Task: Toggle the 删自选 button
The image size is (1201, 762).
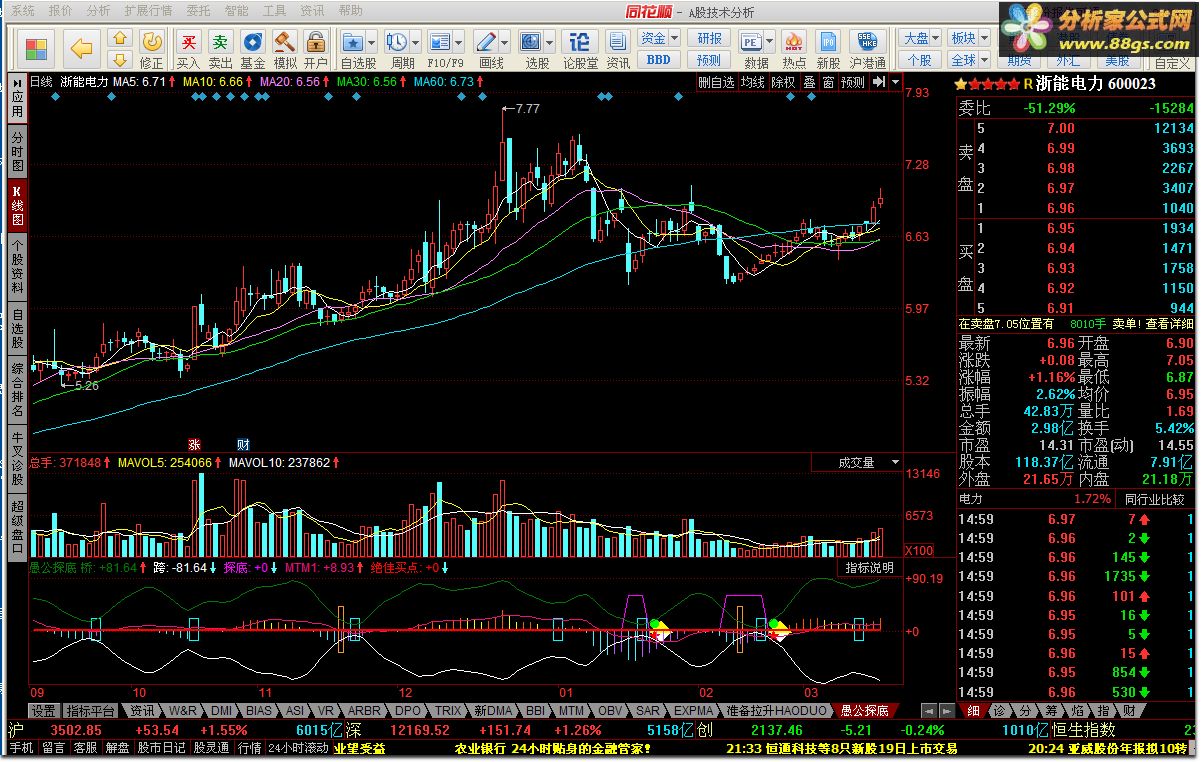Action: coord(716,82)
